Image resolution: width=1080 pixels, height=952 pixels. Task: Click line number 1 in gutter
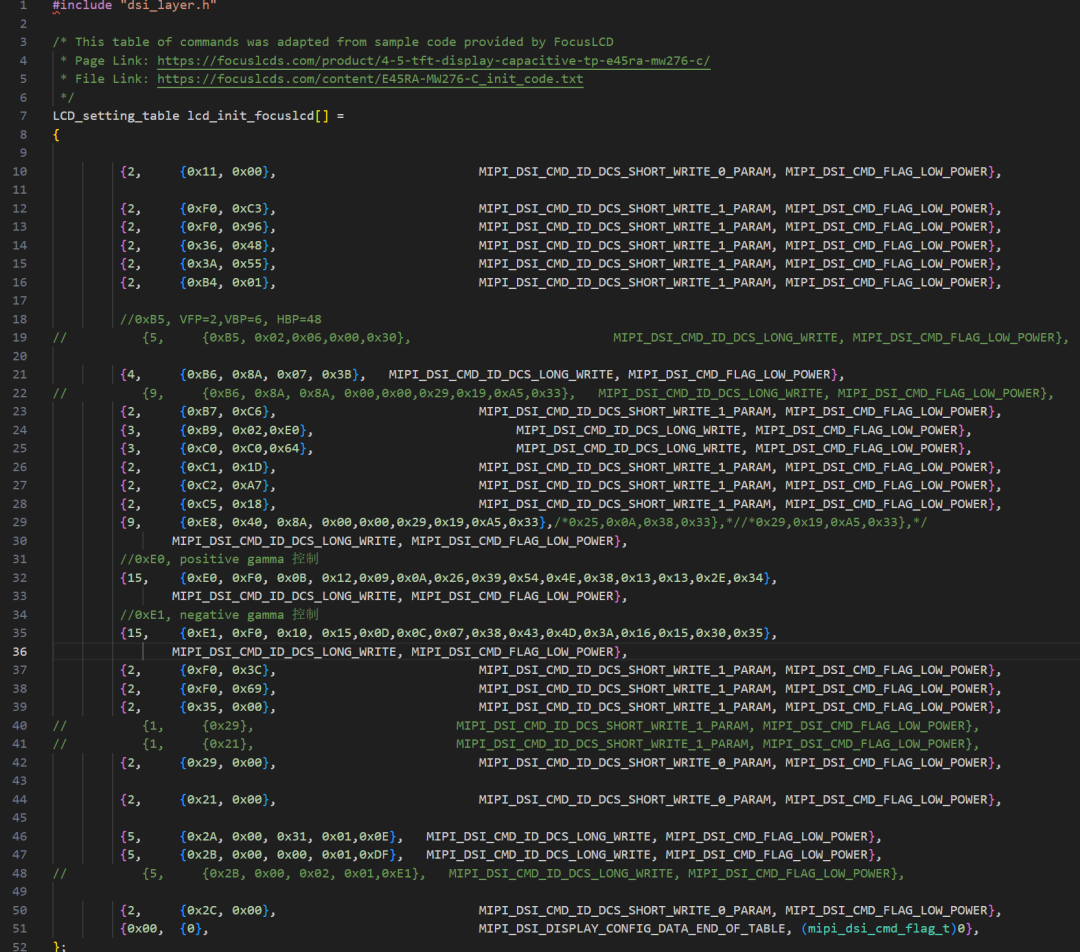point(23,6)
